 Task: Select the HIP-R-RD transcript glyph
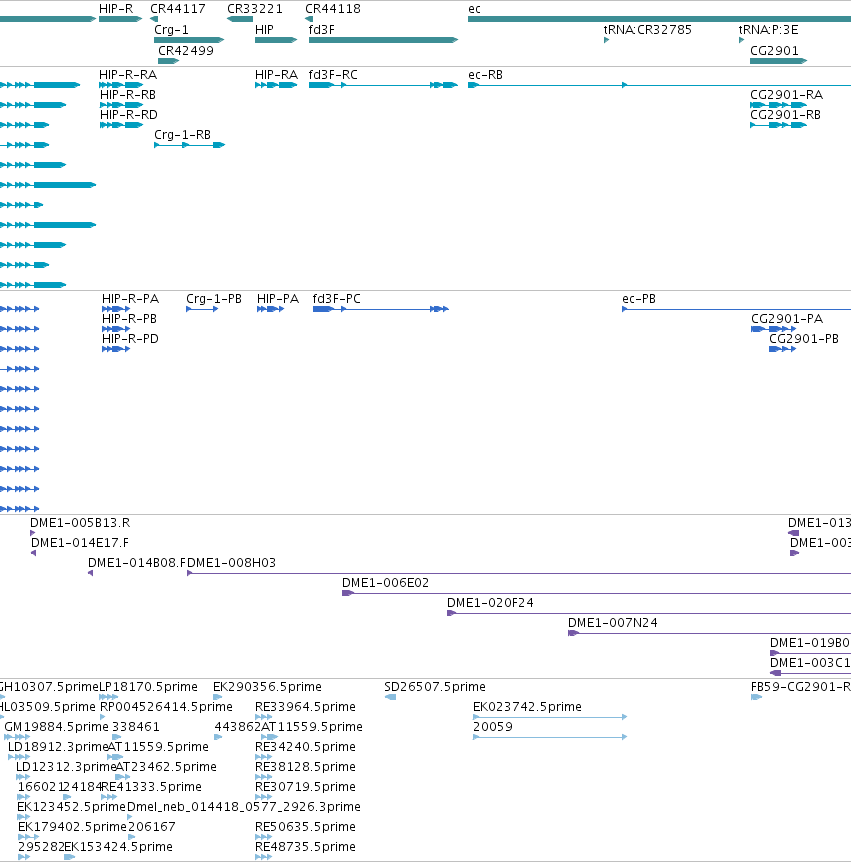coord(121,125)
